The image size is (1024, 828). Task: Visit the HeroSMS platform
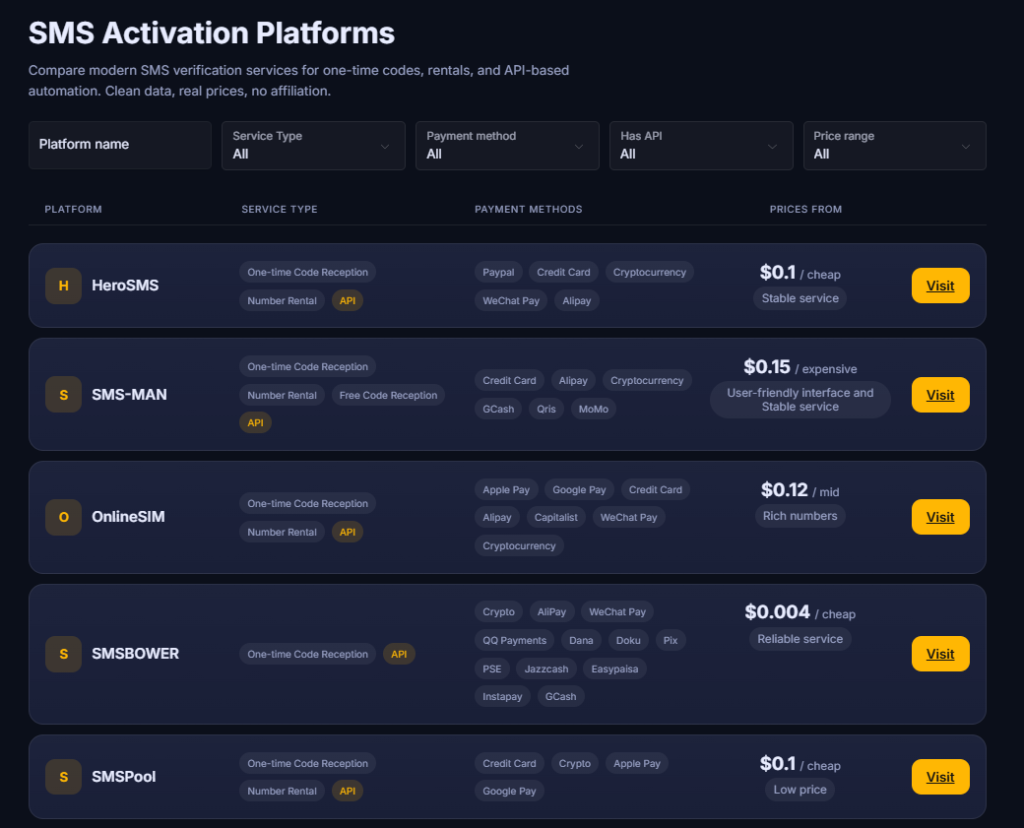(940, 286)
